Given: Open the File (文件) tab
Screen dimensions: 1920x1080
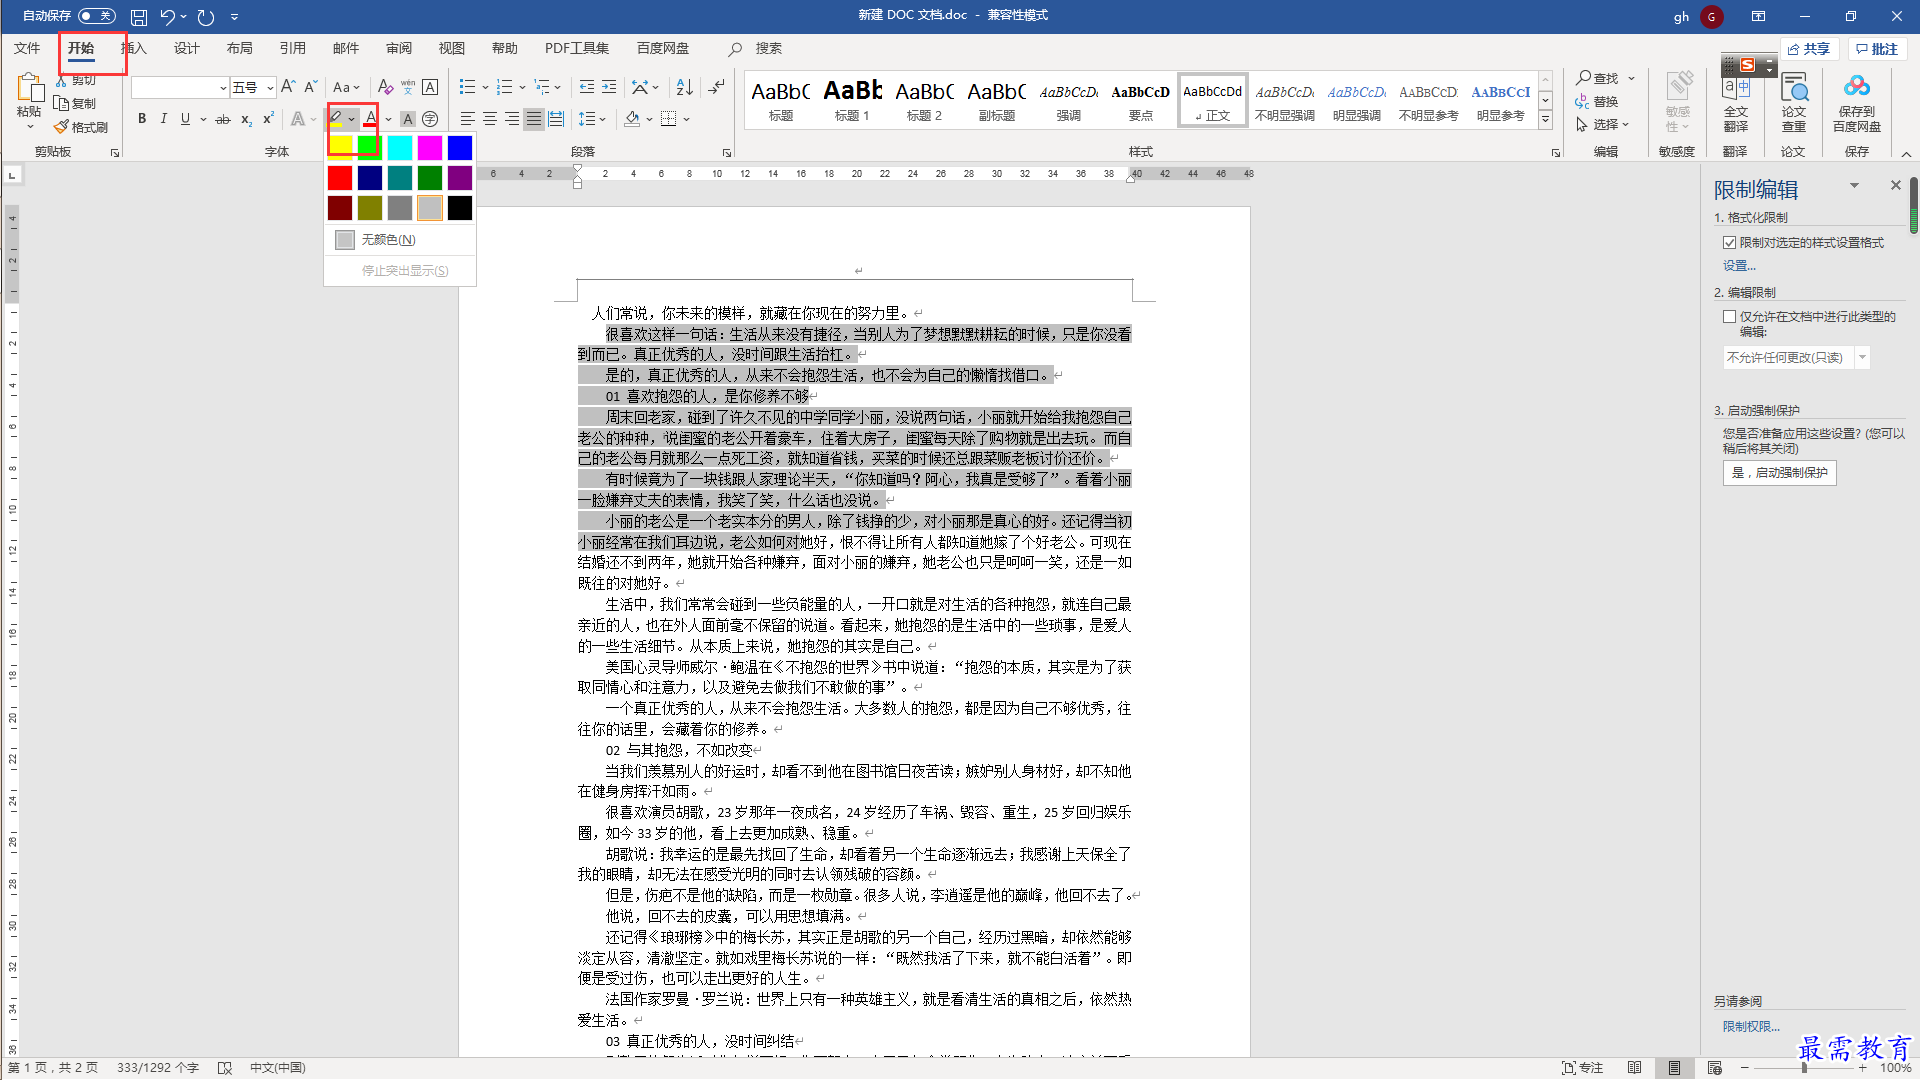Looking at the screenshot, I should coord(27,48).
